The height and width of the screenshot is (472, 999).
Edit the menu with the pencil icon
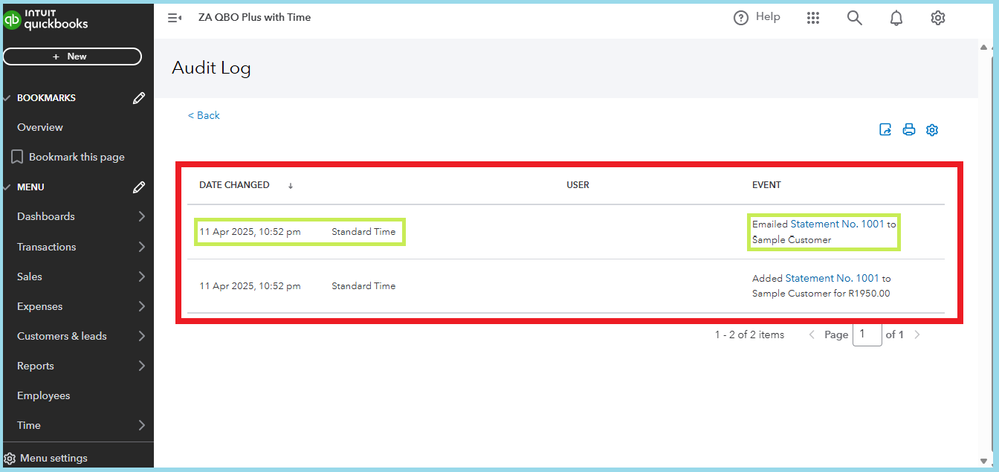(x=138, y=187)
